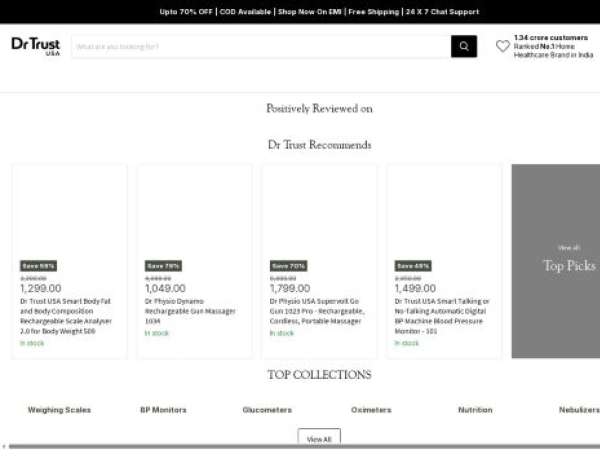Click the 1.34 crore customers text

point(551,38)
